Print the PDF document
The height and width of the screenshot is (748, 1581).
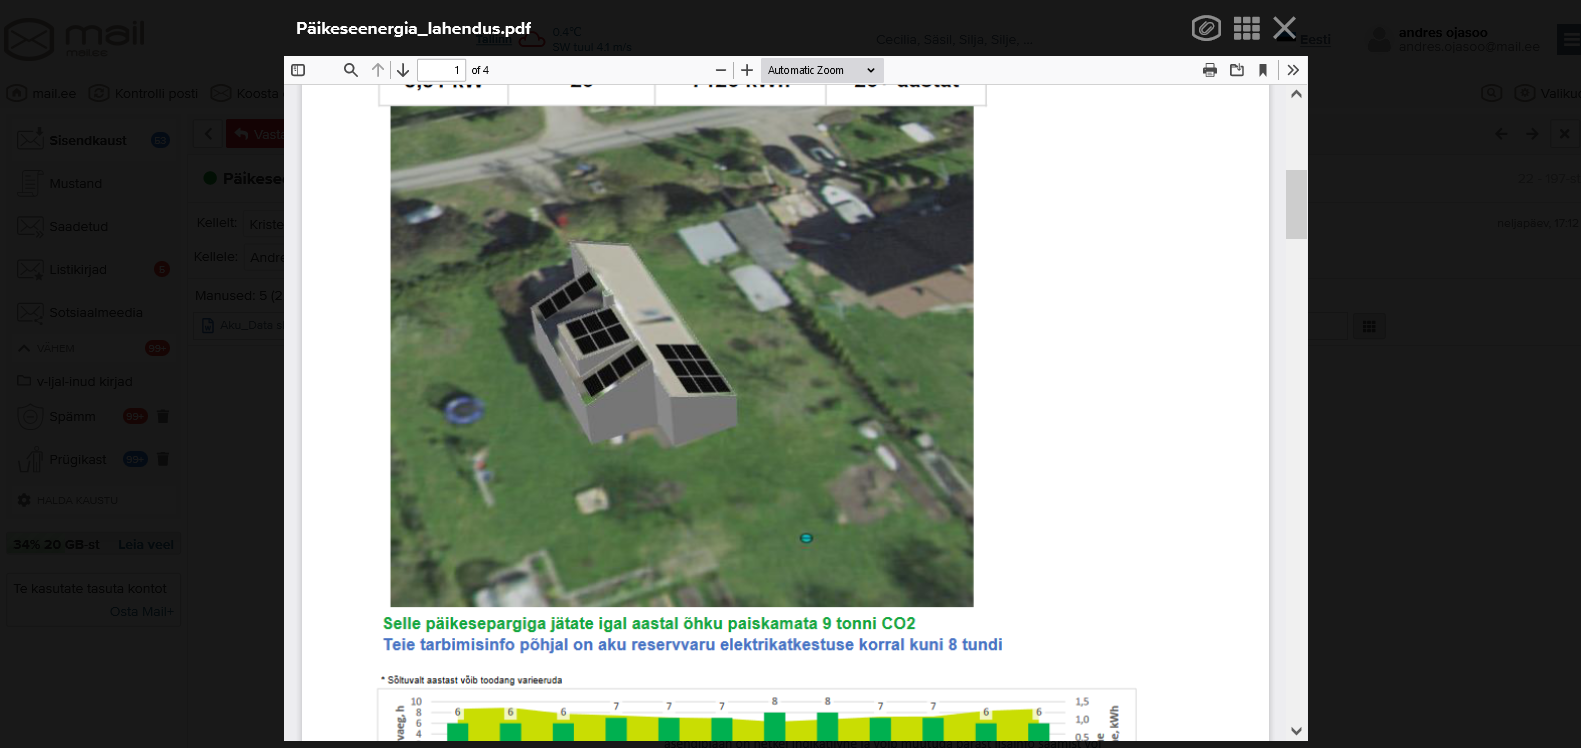click(x=1210, y=70)
